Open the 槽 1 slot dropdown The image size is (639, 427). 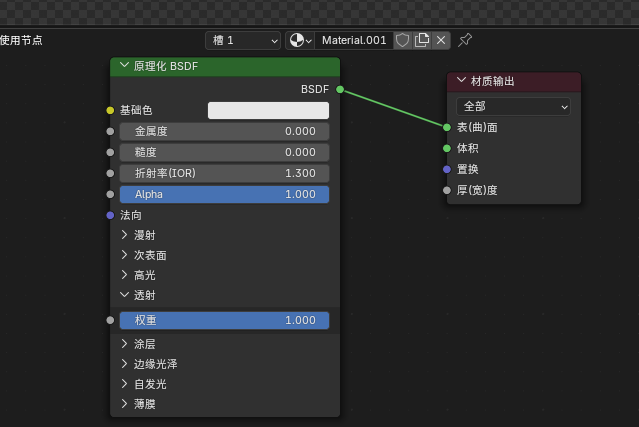243,40
